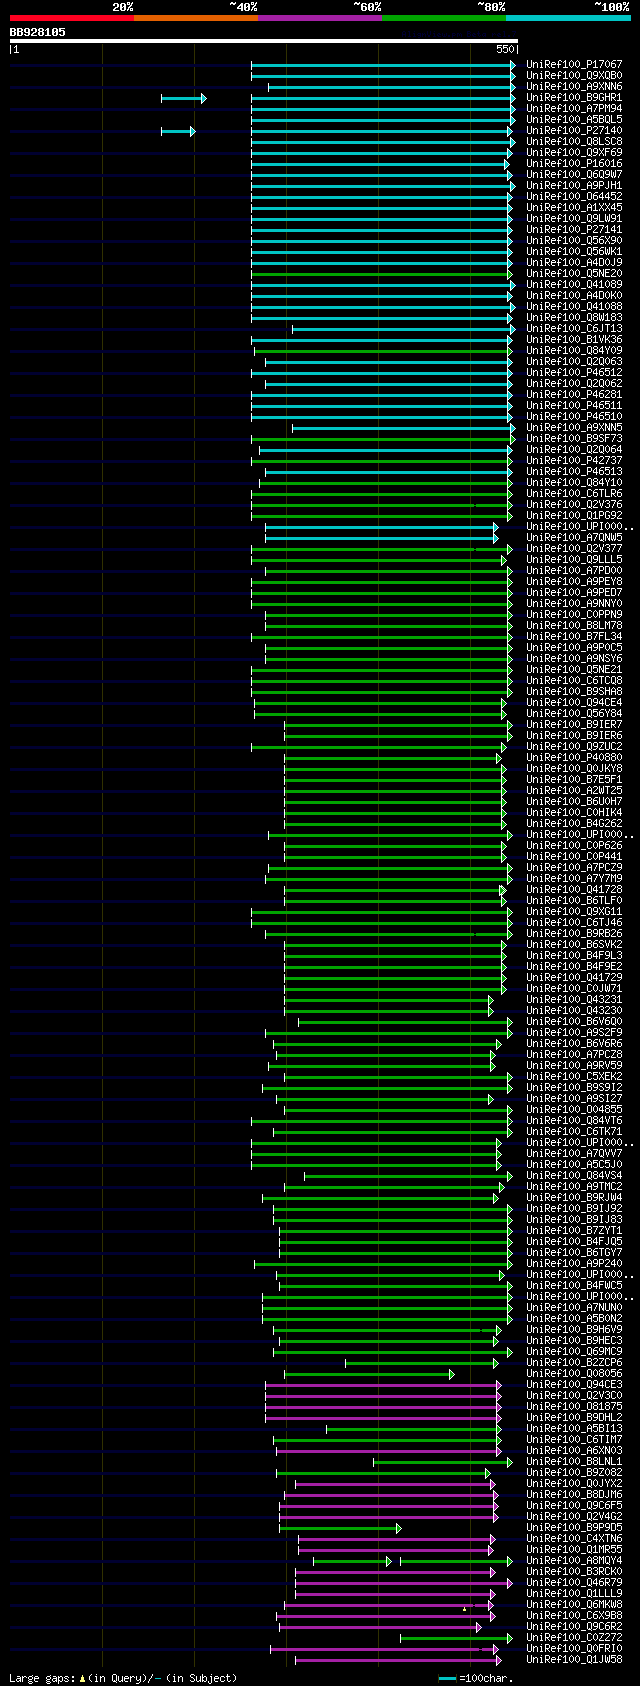Open hit UniRef100_P27140

574,131
